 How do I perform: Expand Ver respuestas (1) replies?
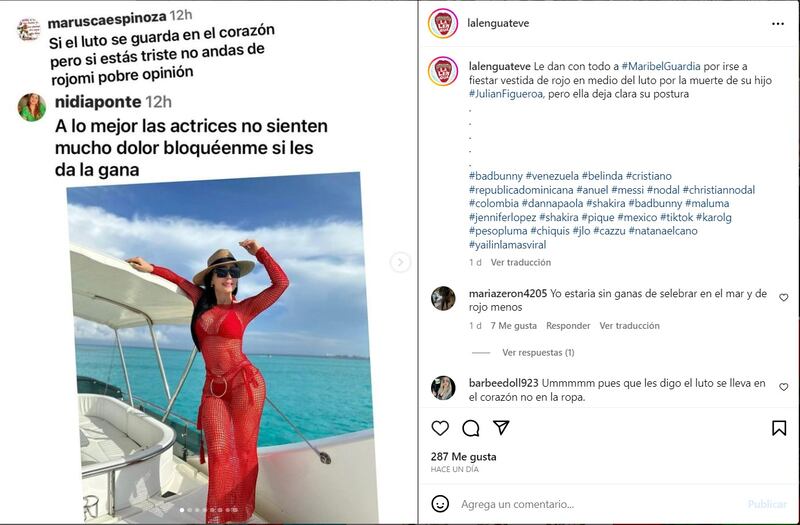click(x=538, y=353)
